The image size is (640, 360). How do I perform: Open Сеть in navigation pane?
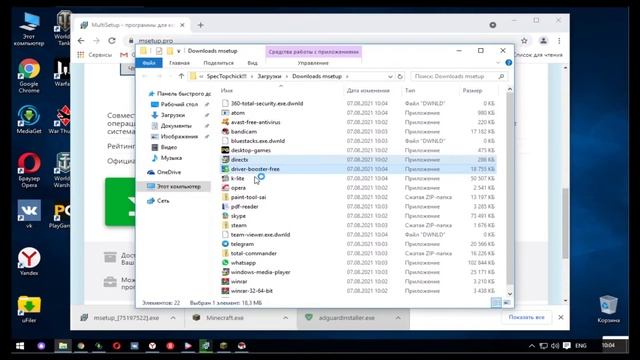(x=162, y=201)
